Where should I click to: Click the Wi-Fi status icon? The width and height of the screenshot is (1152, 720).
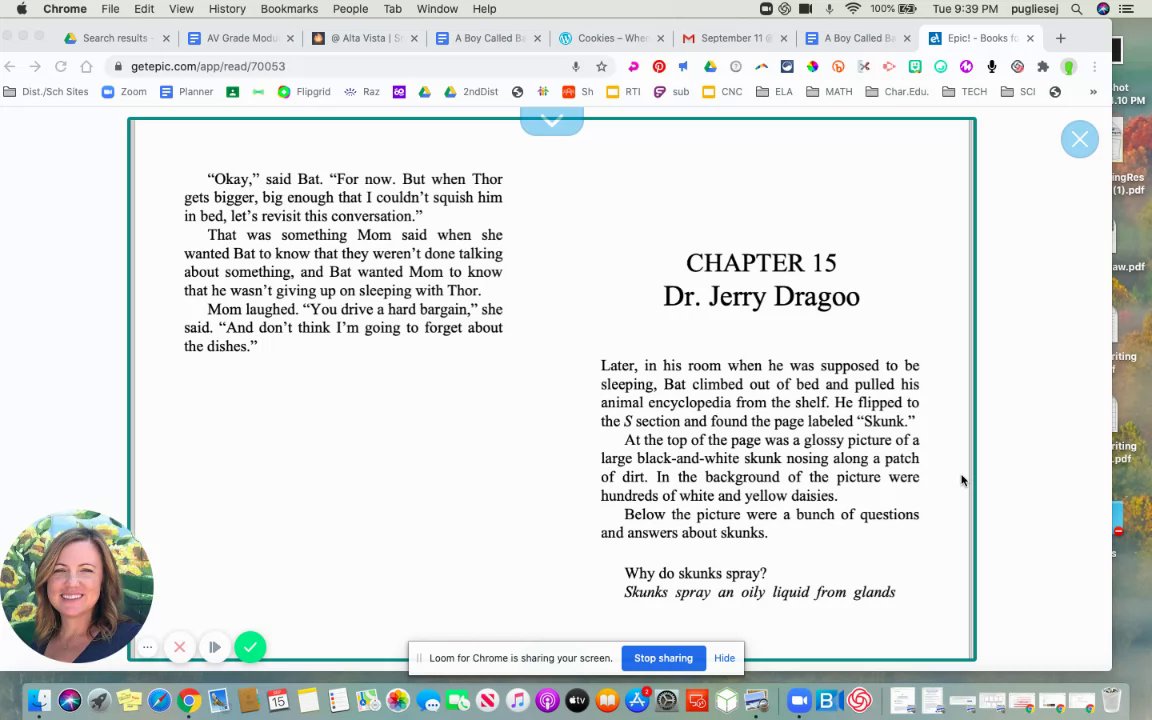pos(853,9)
